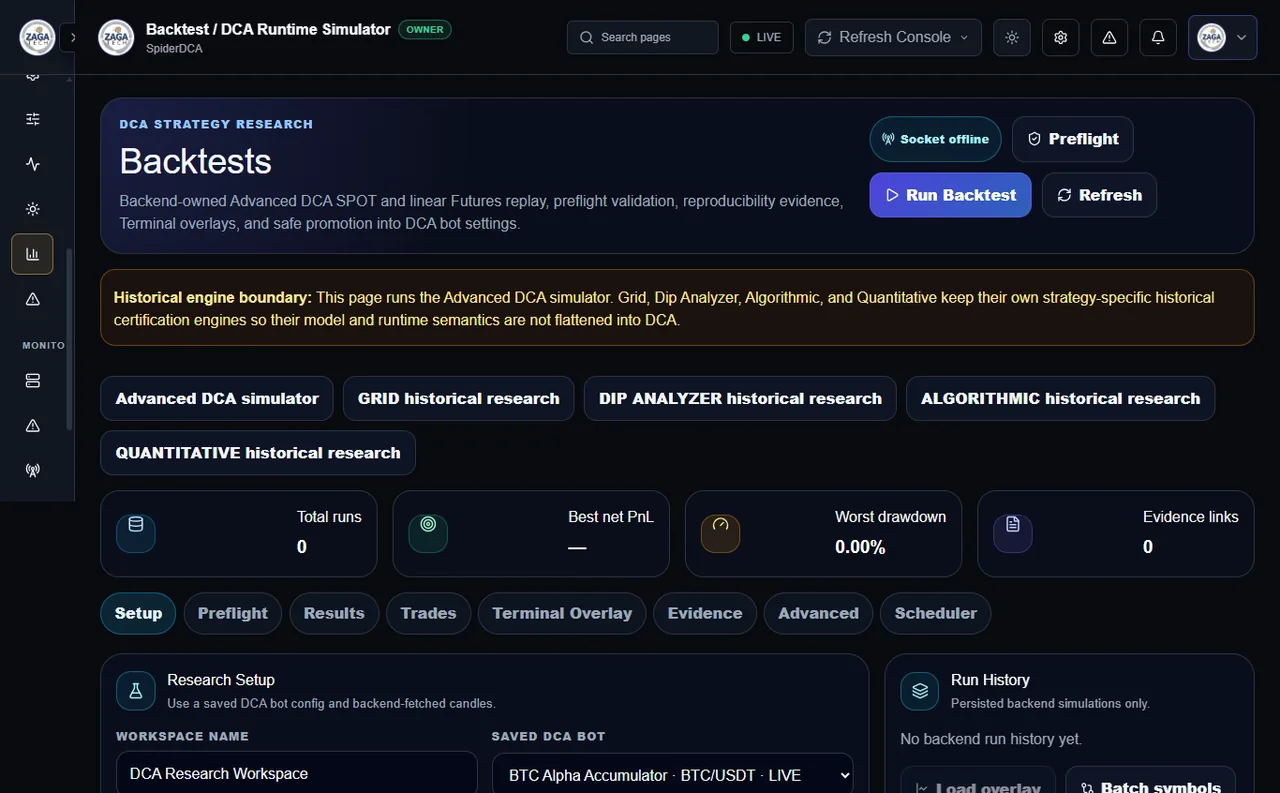
Task: Click the Total runs database icon
Action: (x=136, y=534)
